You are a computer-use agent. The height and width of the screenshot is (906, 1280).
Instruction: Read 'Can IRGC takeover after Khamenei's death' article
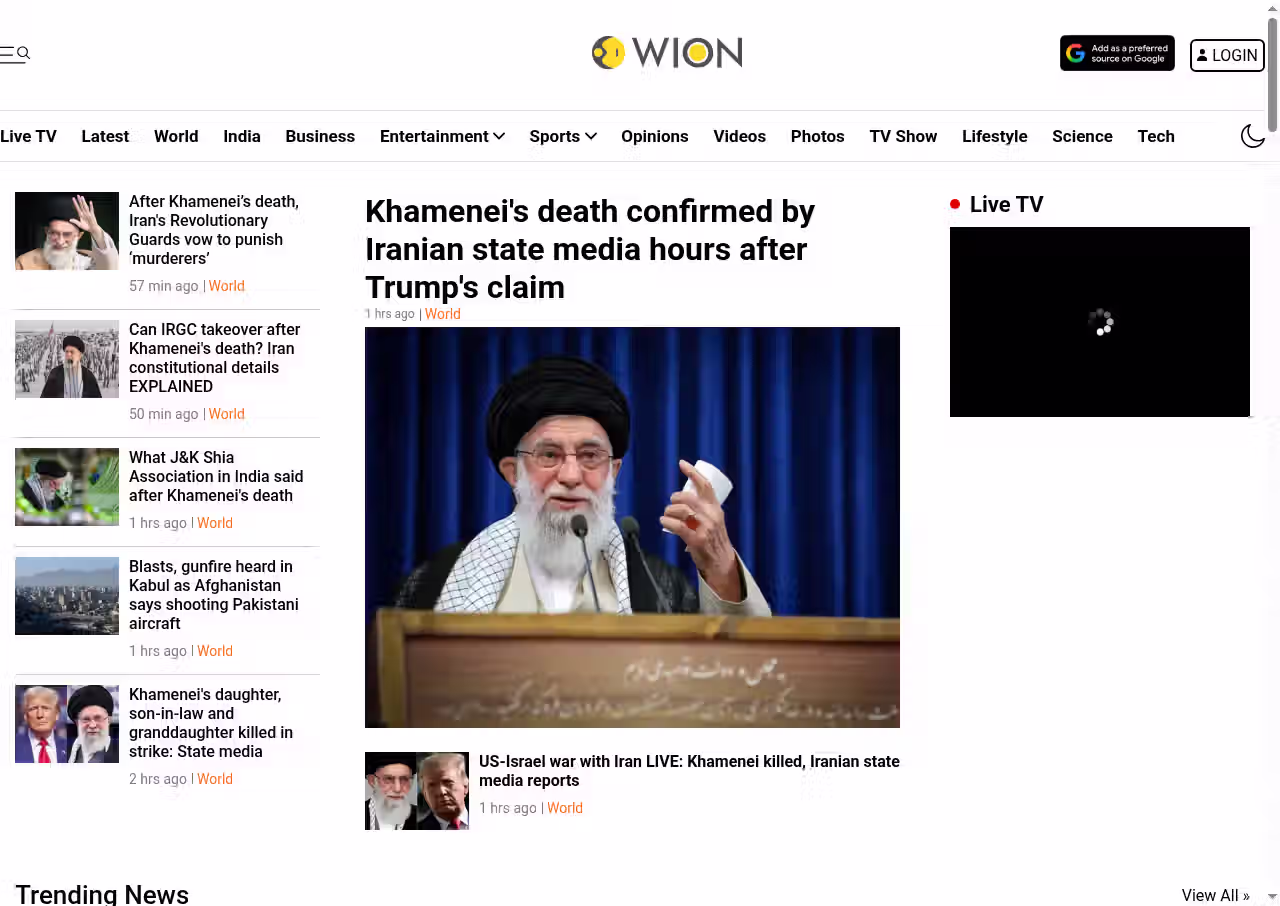[214, 358]
